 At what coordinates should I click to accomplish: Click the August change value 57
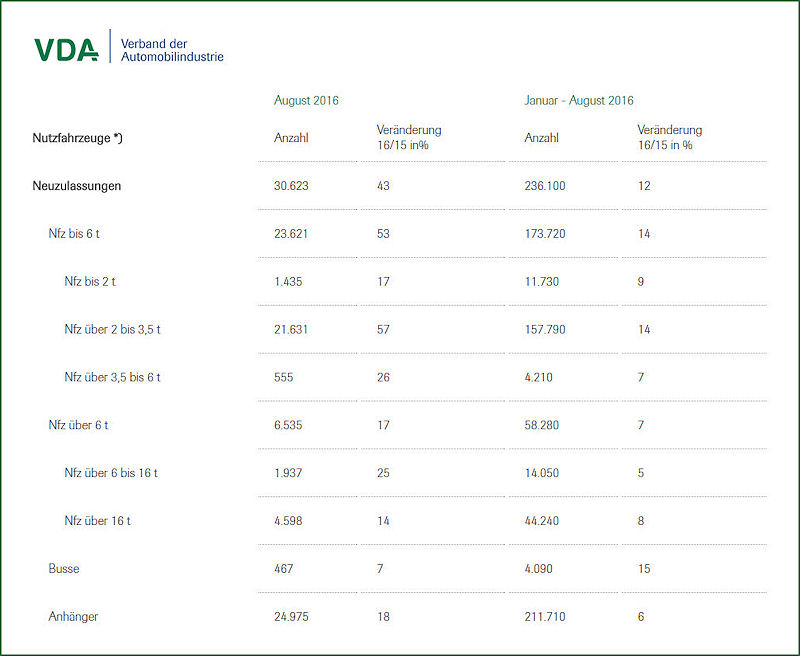click(x=383, y=330)
